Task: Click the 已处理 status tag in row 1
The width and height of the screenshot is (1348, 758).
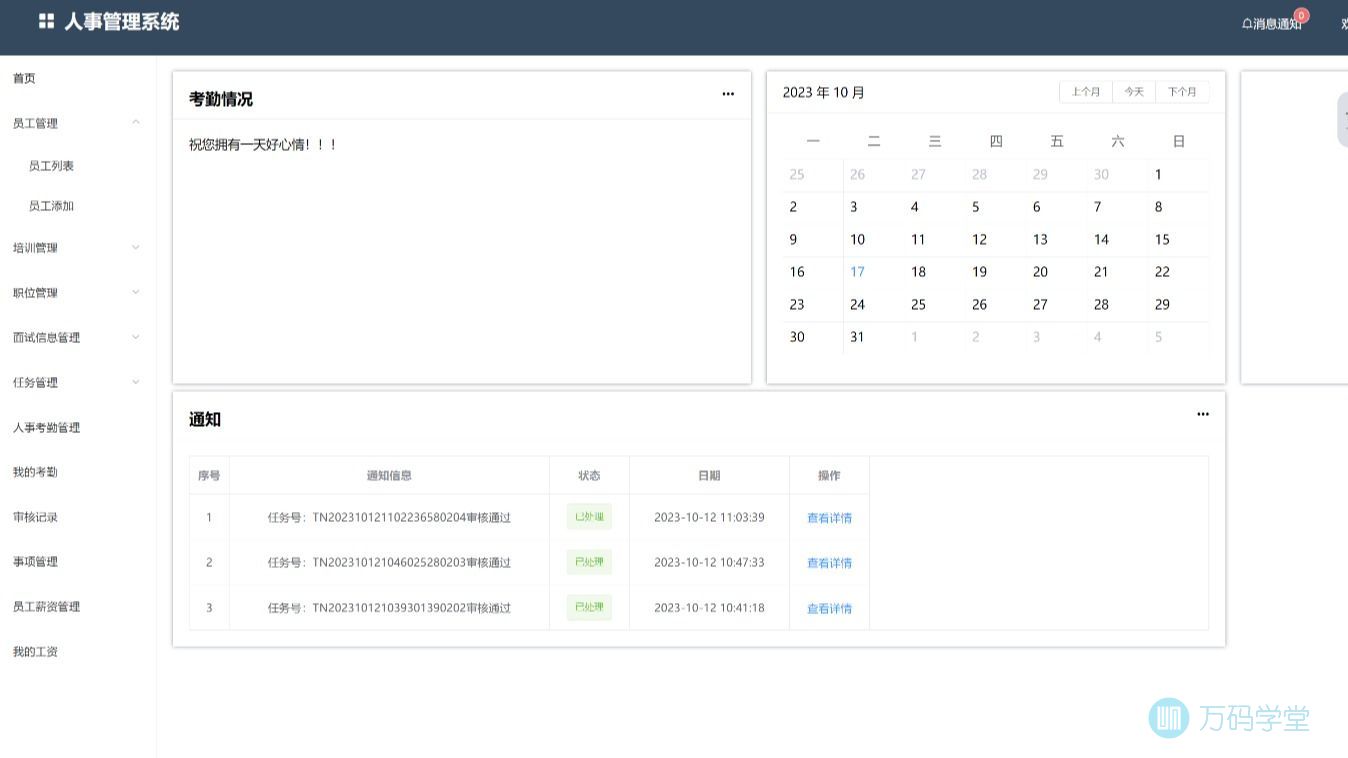Action: (x=589, y=517)
